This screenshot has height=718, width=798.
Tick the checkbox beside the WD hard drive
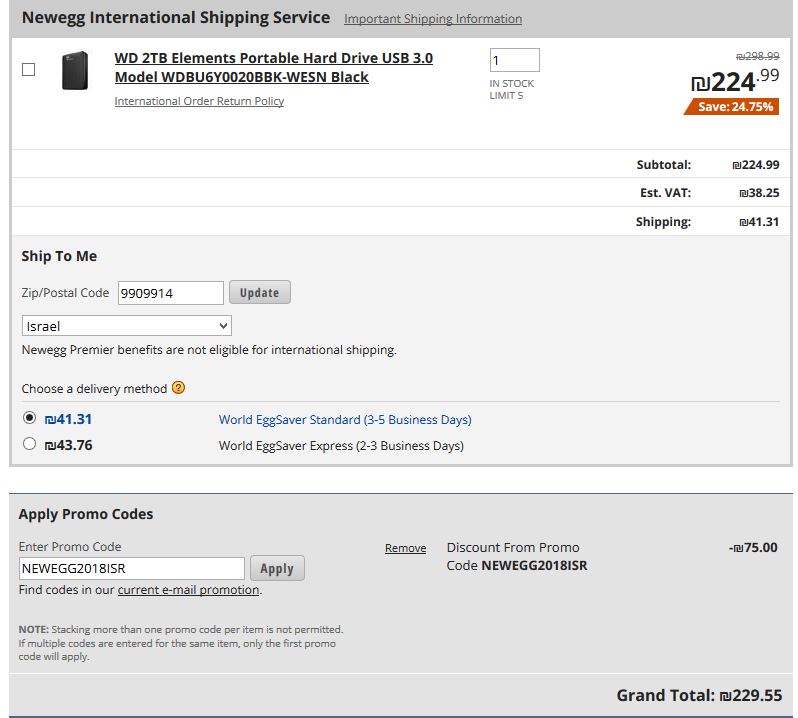click(28, 69)
